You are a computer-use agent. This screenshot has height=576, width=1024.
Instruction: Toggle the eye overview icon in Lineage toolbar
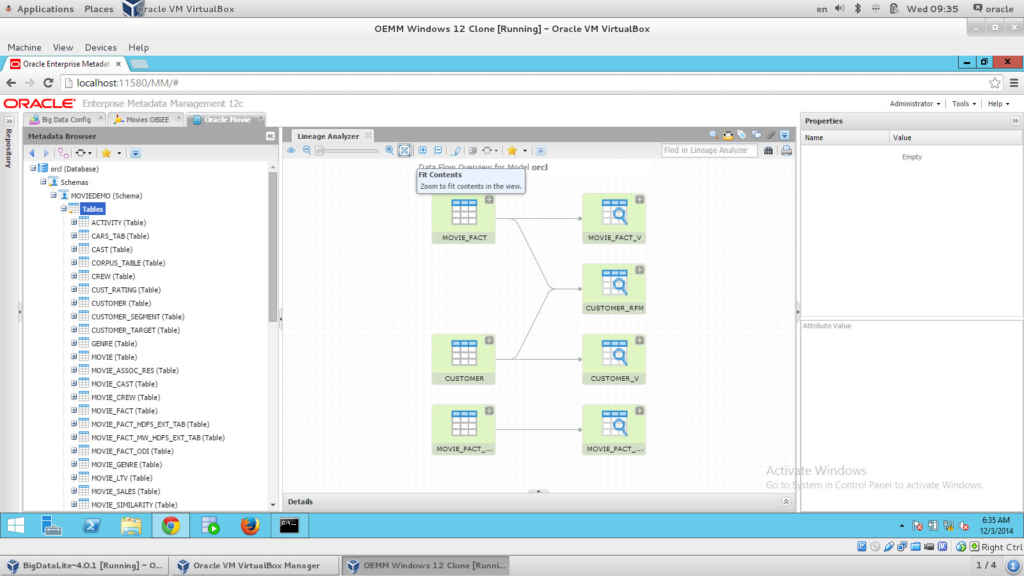click(291, 150)
